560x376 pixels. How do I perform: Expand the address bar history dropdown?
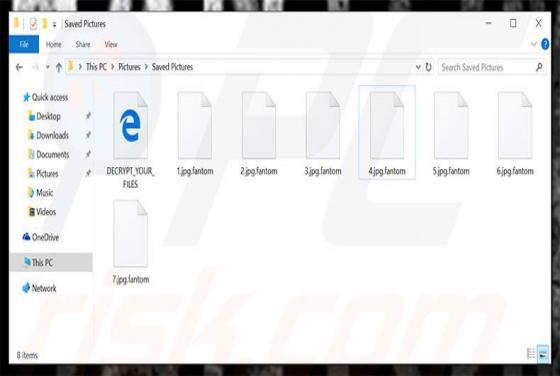pyautogui.click(x=418, y=67)
